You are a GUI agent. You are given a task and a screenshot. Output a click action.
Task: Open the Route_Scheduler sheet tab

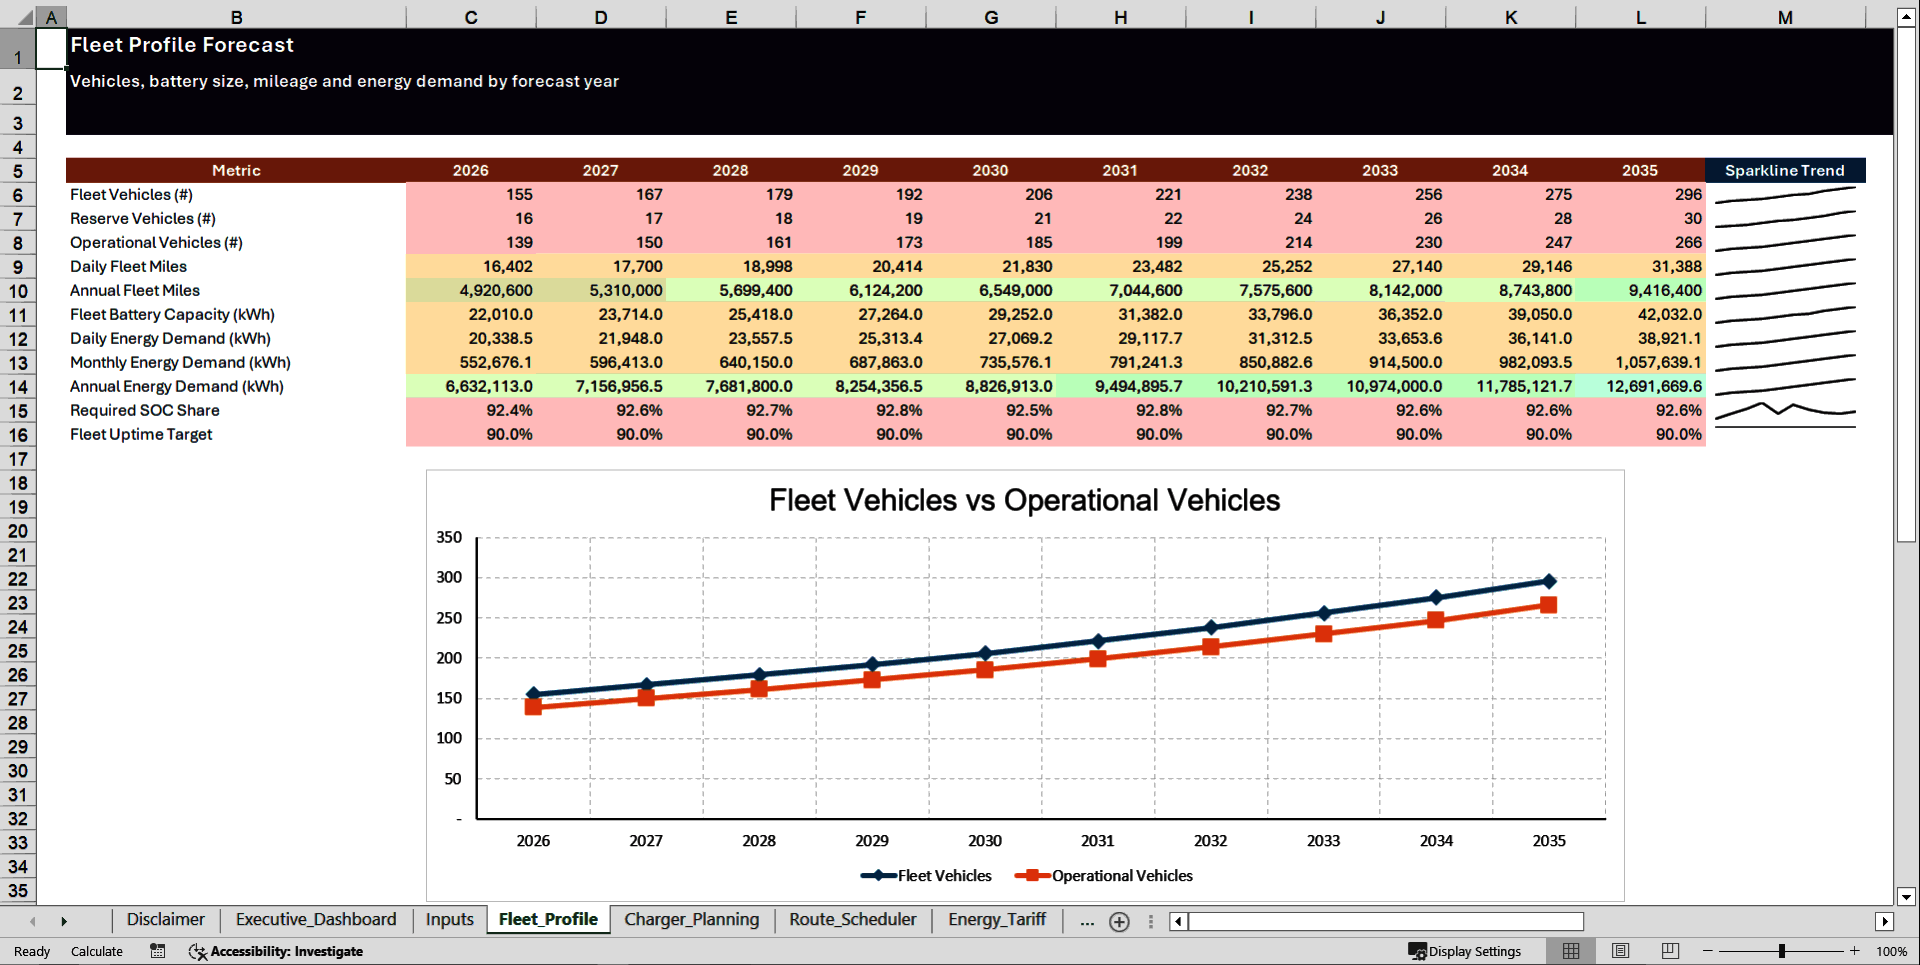853,920
